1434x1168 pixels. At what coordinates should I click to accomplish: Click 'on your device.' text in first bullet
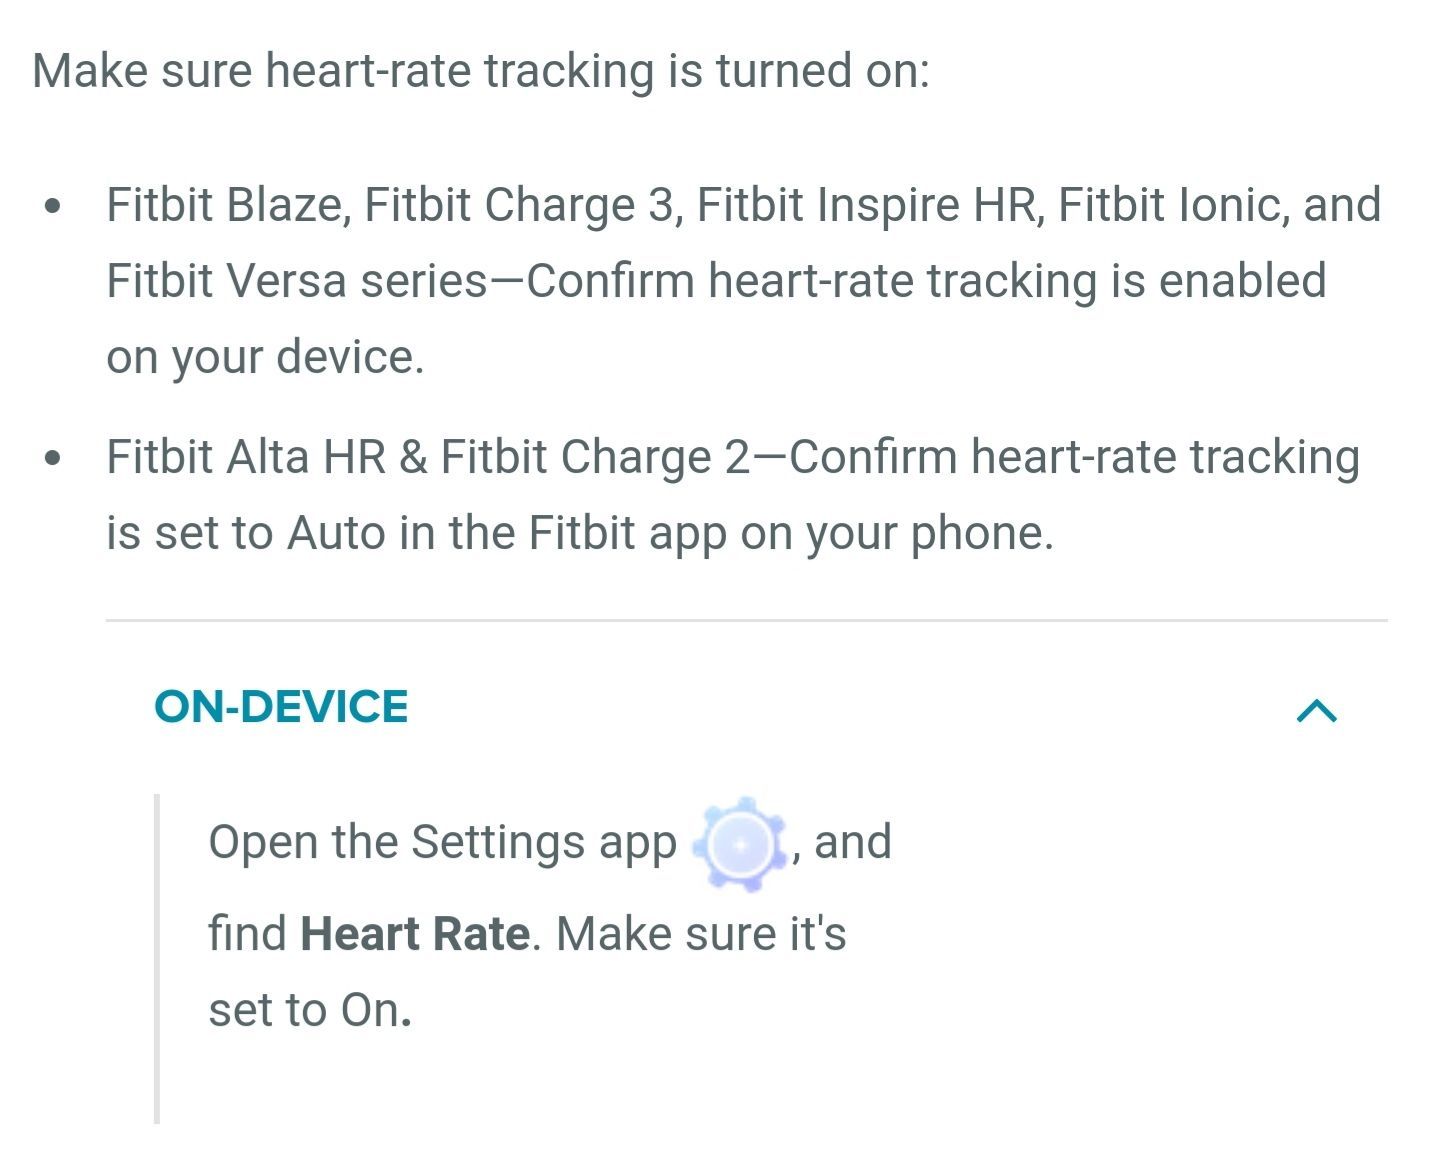265,358
